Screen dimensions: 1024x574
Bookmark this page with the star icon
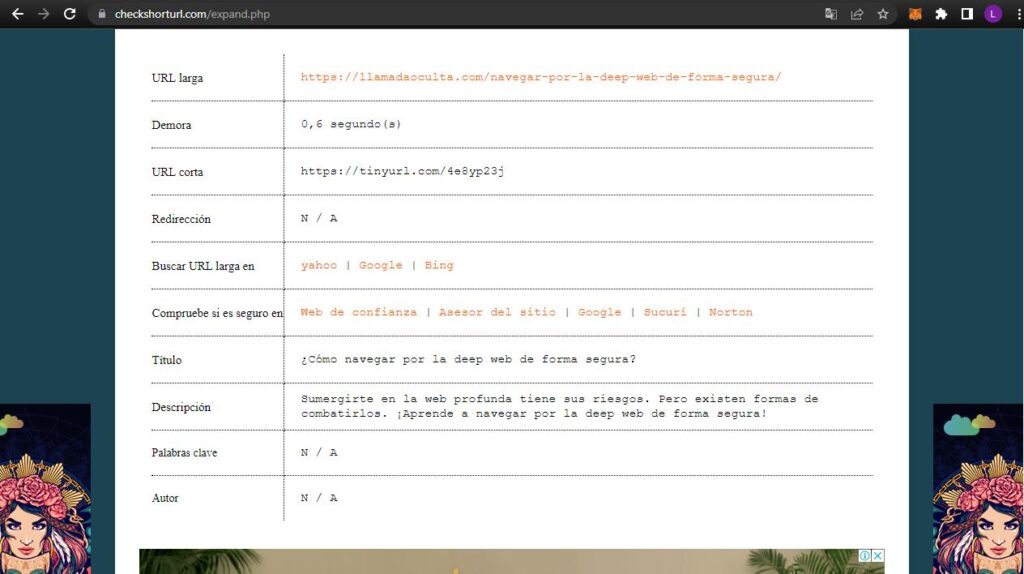point(883,14)
